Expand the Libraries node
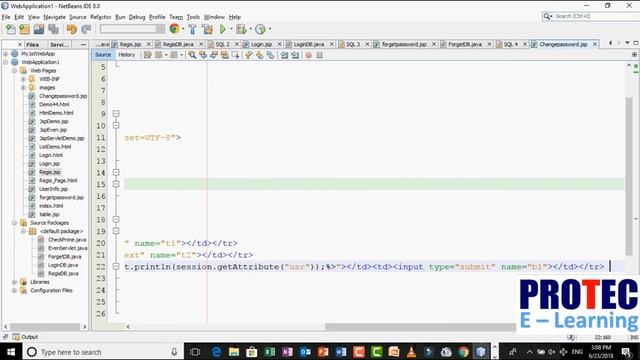640x360 pixels. click(x=14, y=282)
